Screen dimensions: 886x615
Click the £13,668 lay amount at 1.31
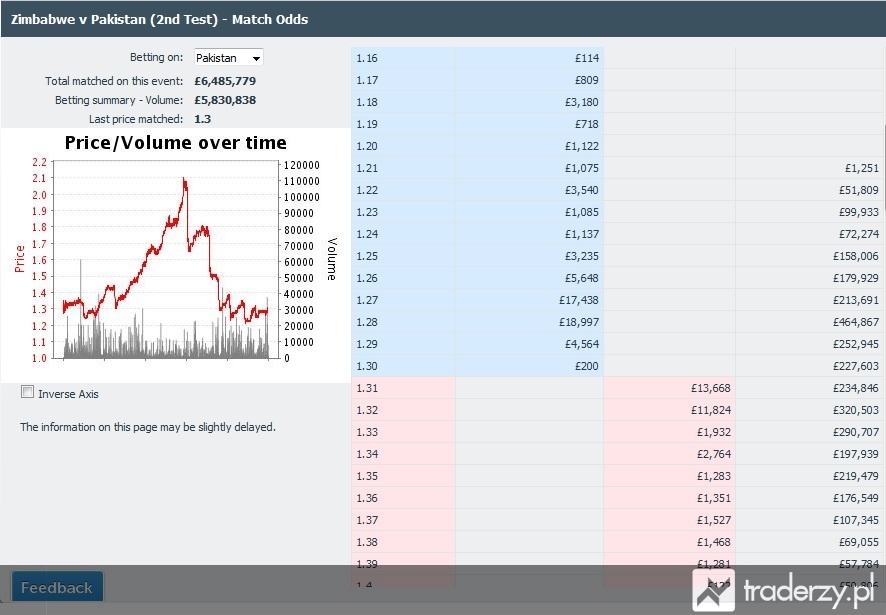coord(710,388)
